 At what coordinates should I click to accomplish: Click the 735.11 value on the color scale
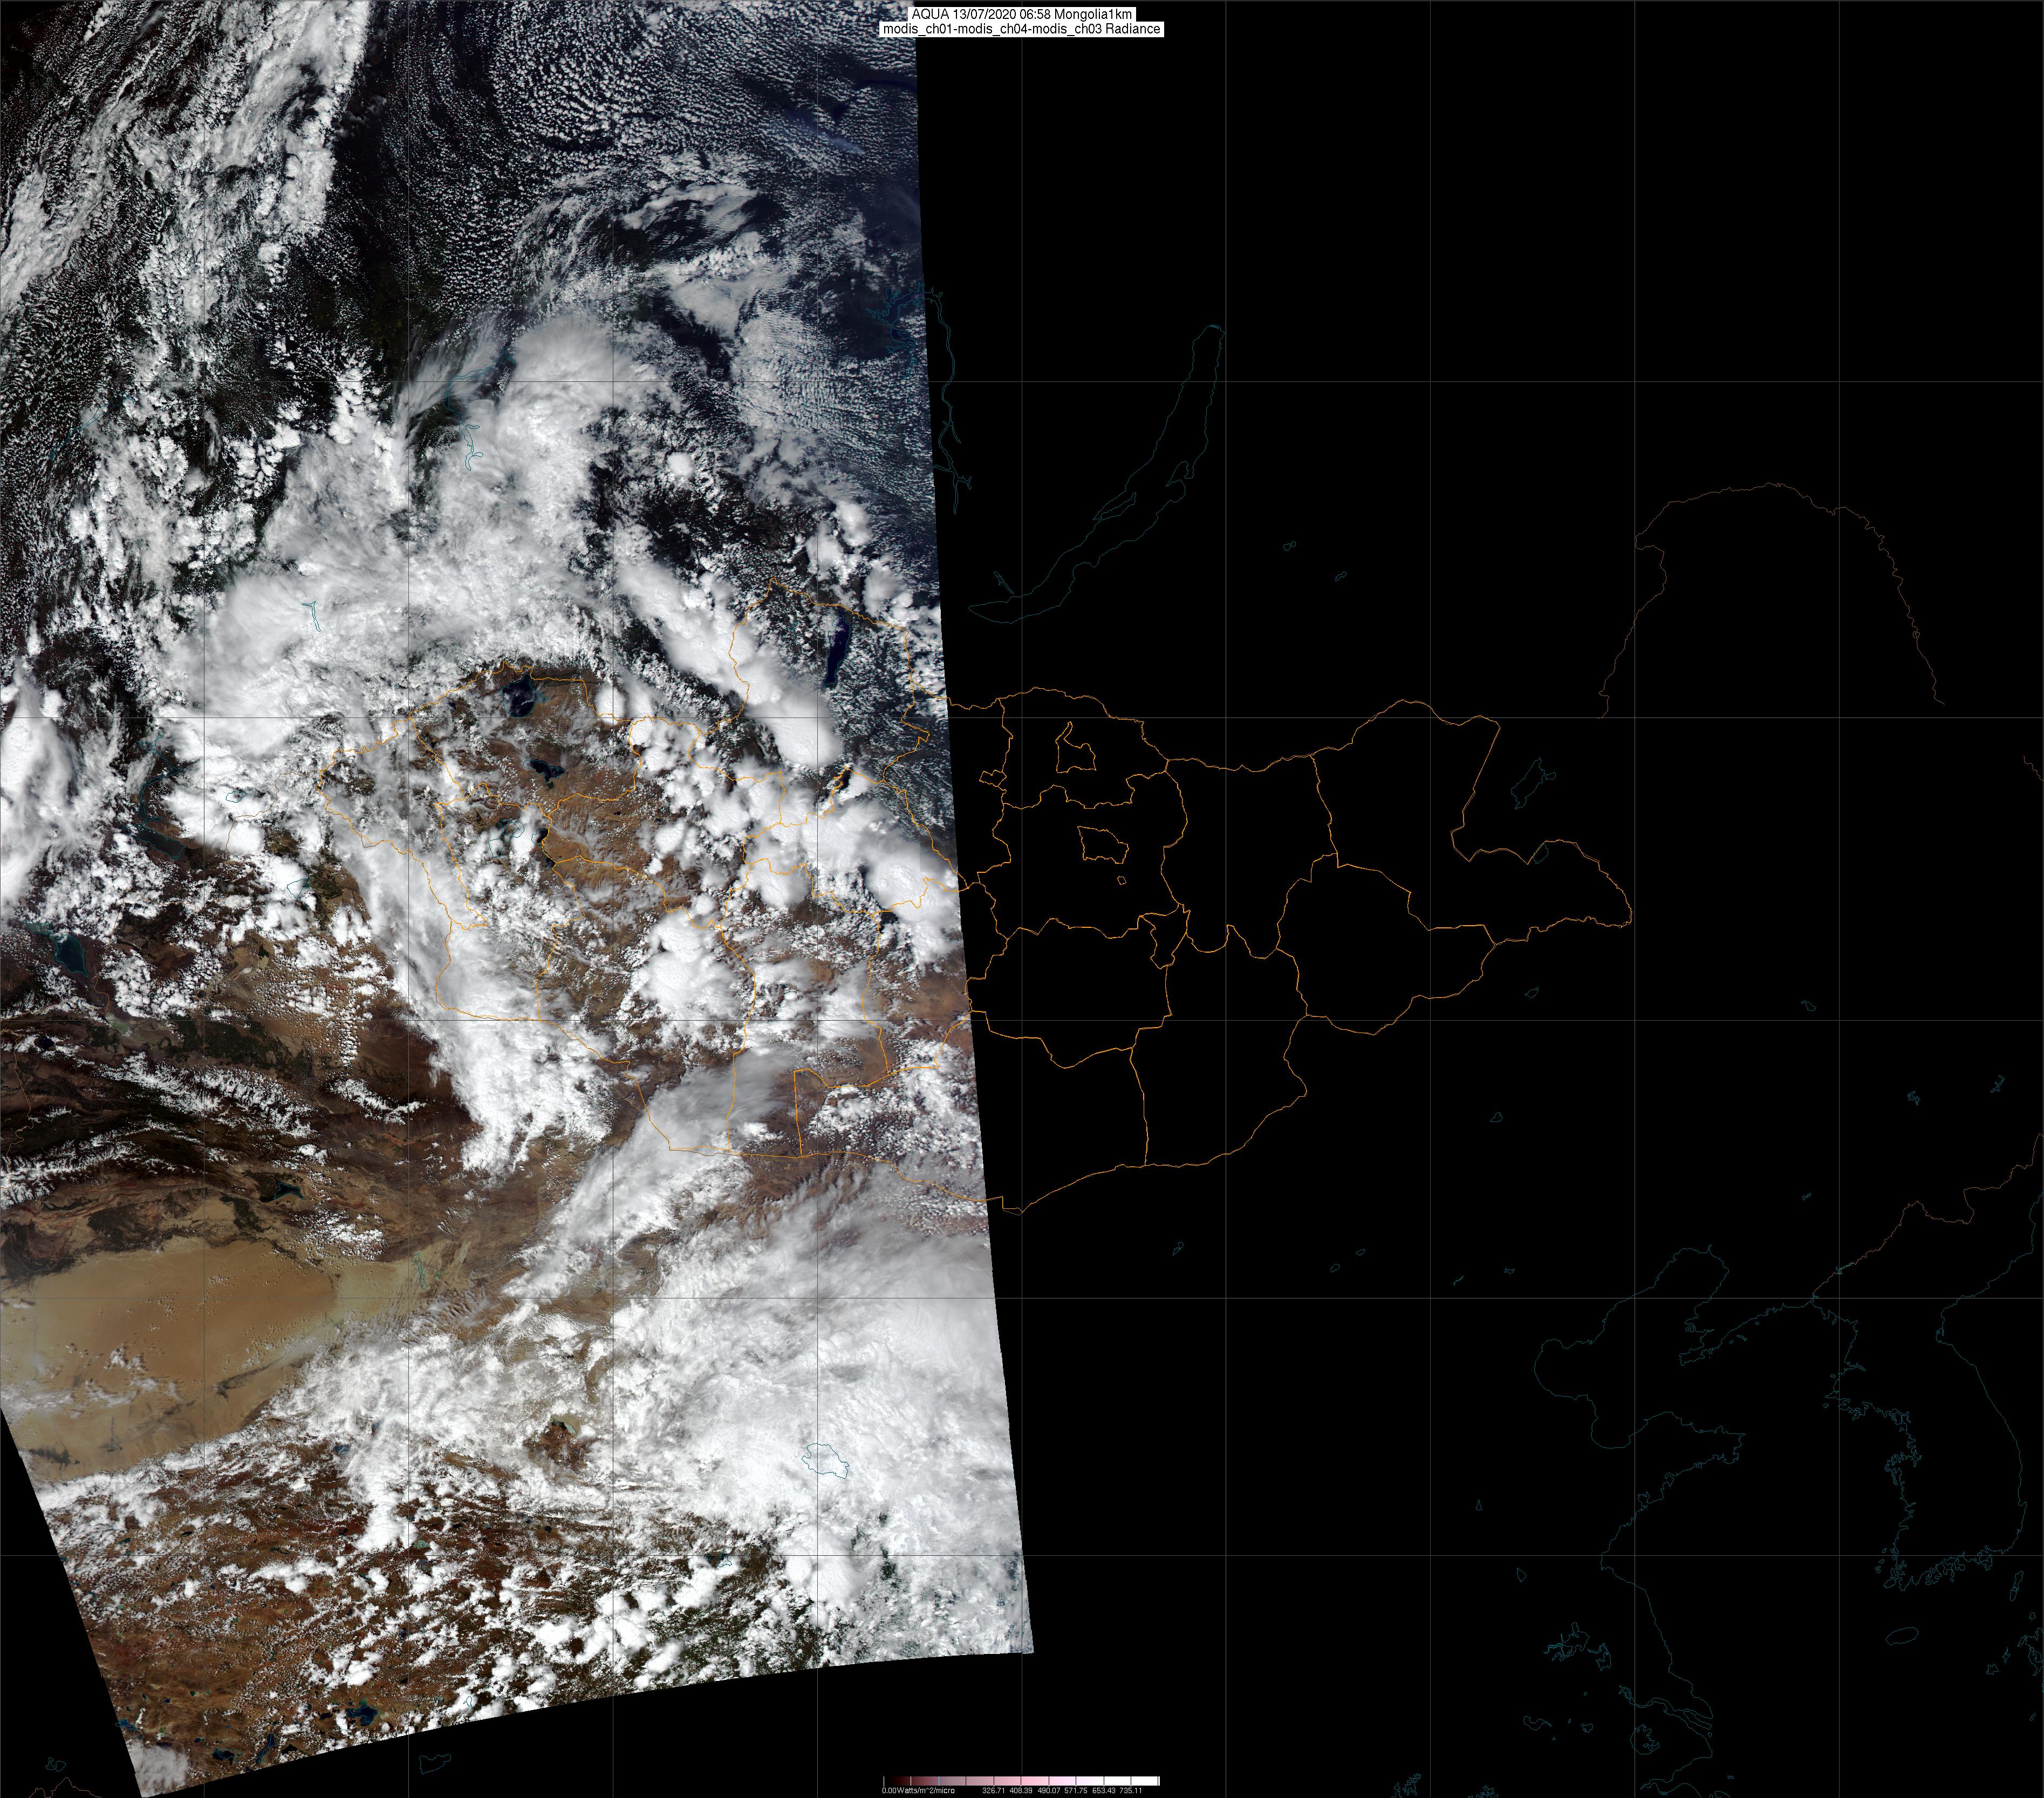coord(1130,1791)
